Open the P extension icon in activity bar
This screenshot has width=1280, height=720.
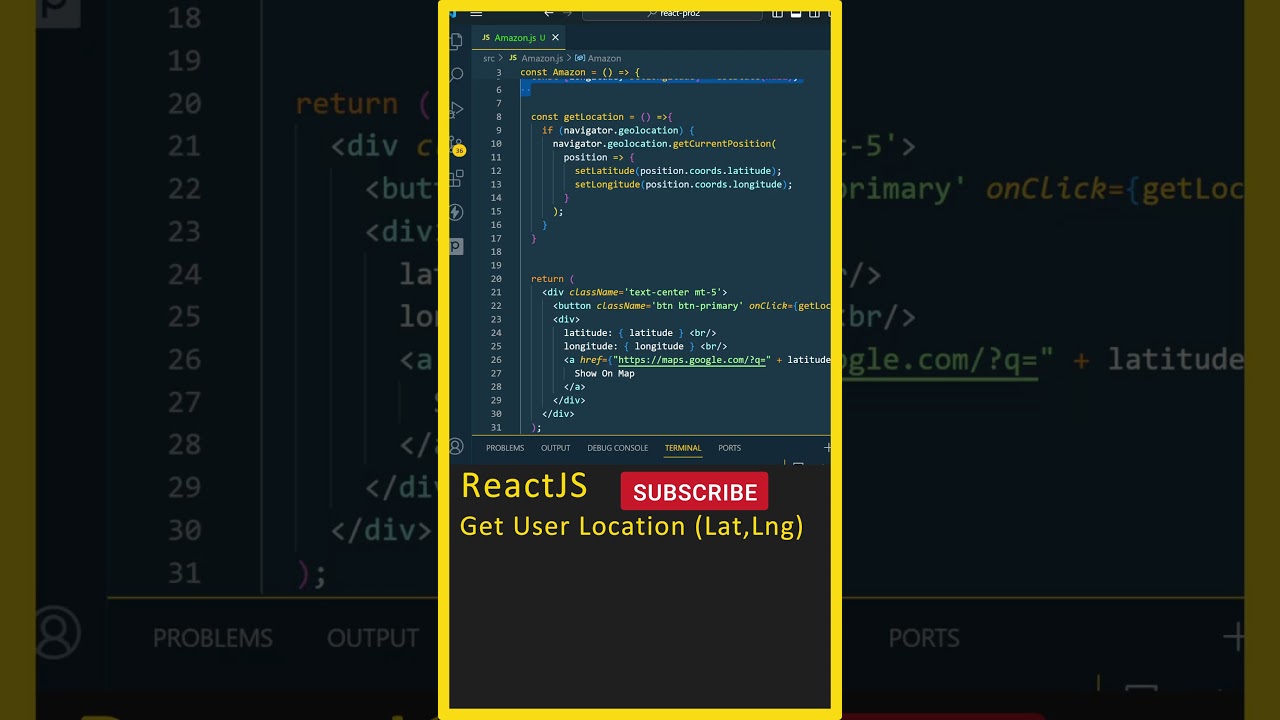[456, 246]
